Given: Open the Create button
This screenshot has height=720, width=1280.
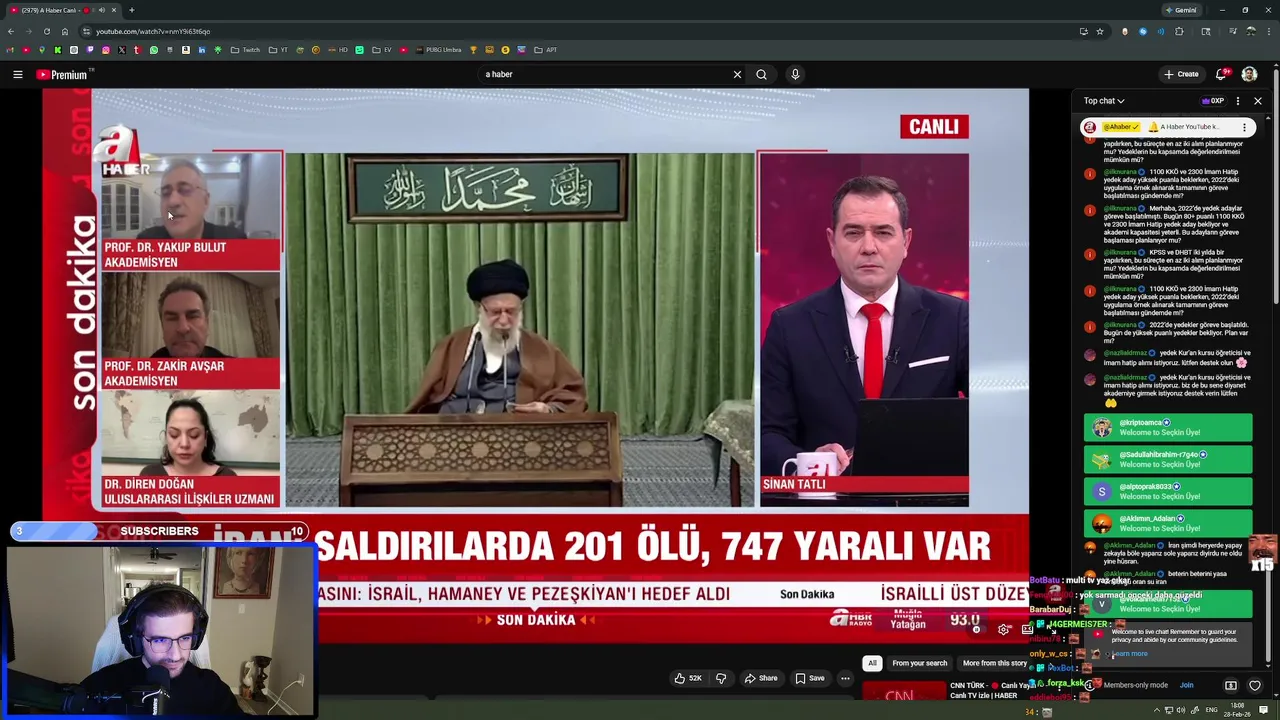Looking at the screenshot, I should [x=1181, y=74].
